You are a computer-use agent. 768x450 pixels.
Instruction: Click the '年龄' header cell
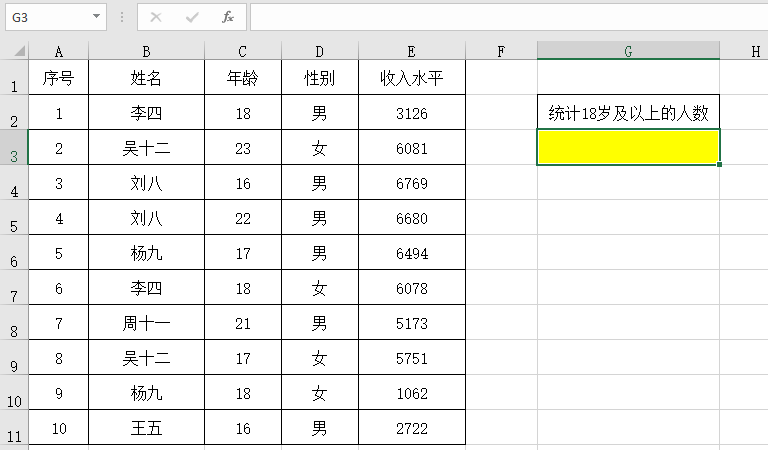click(243, 77)
